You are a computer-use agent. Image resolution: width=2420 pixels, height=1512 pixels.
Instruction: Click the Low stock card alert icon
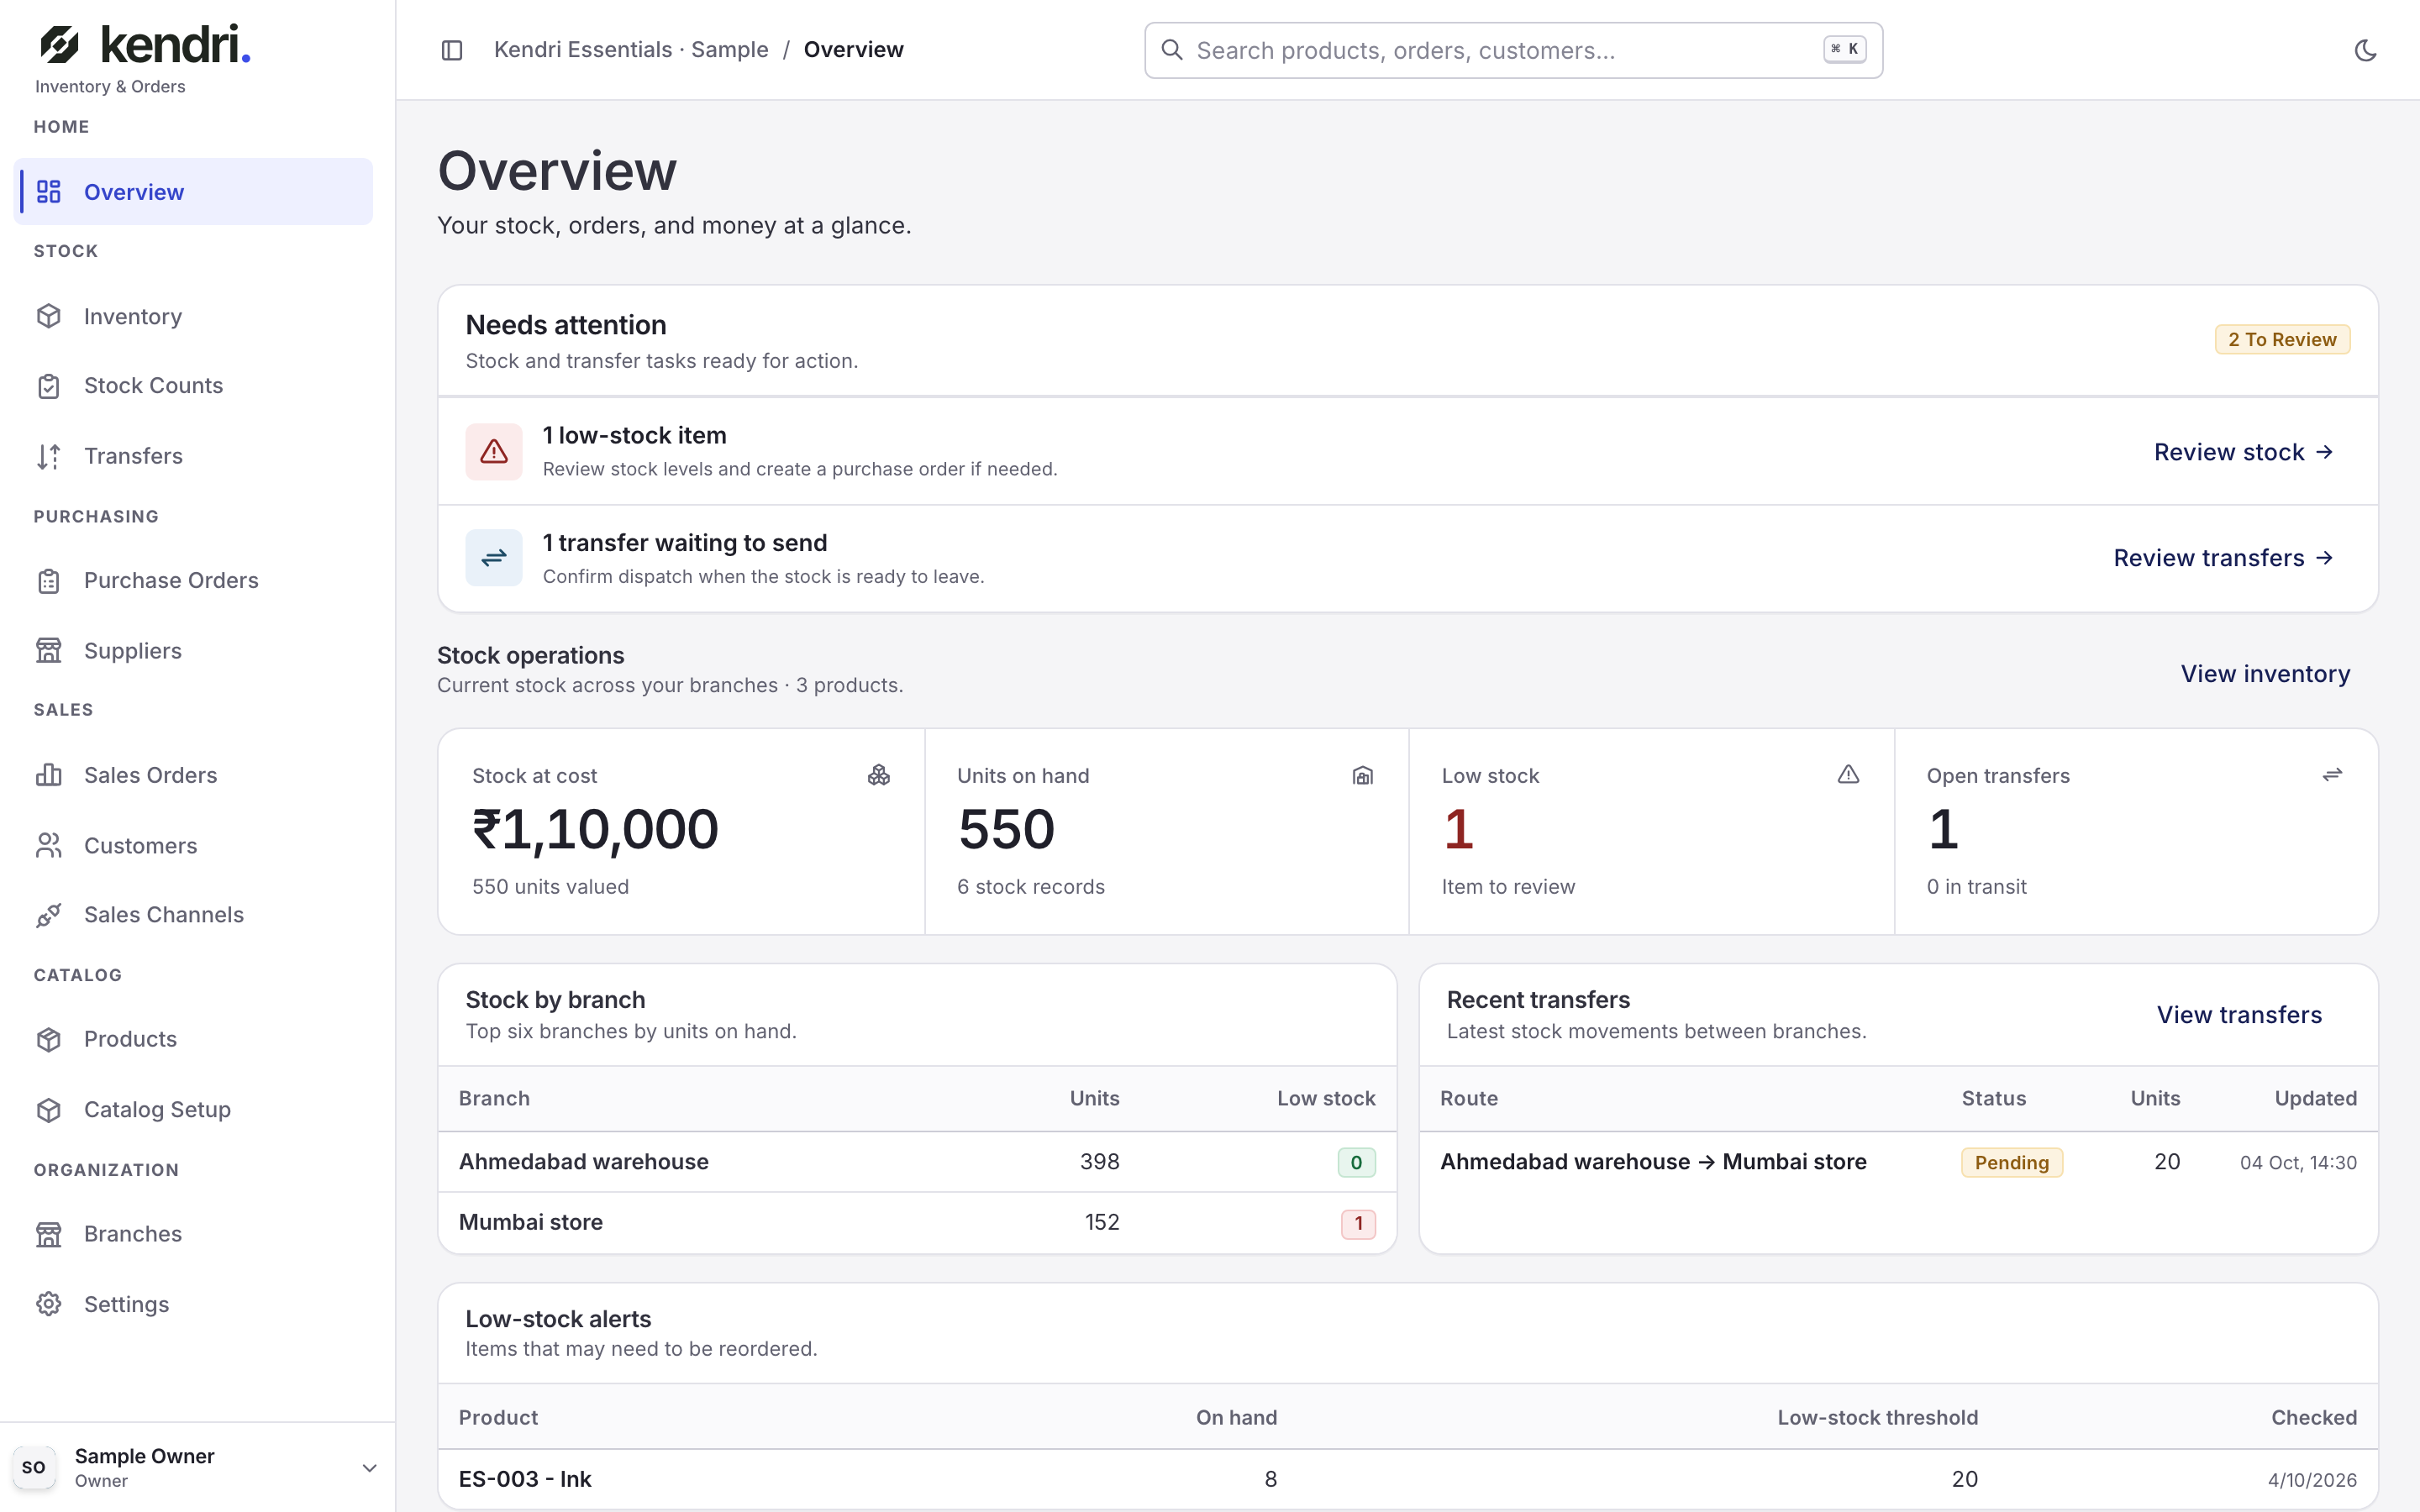[x=1848, y=775]
